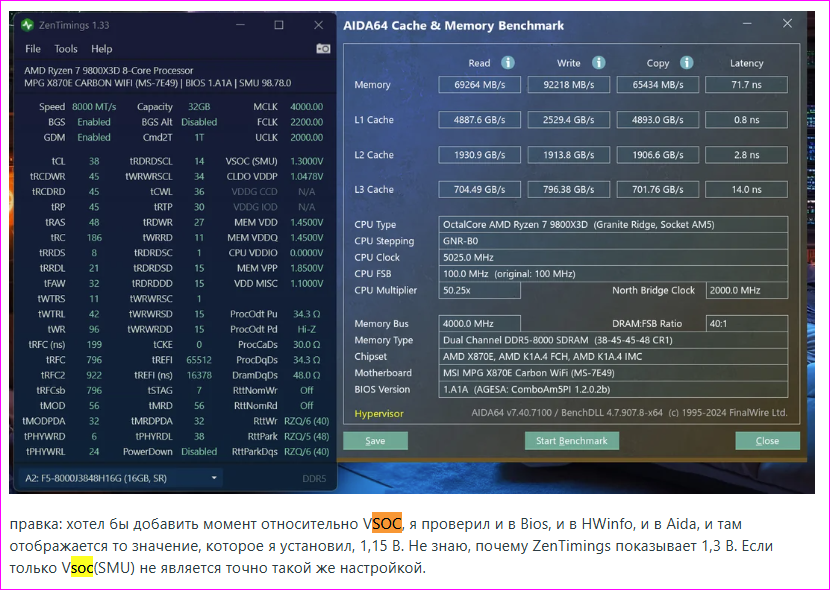830x590 pixels.
Task: Click the ZenTimings green logo icon
Action: click(x=28, y=25)
